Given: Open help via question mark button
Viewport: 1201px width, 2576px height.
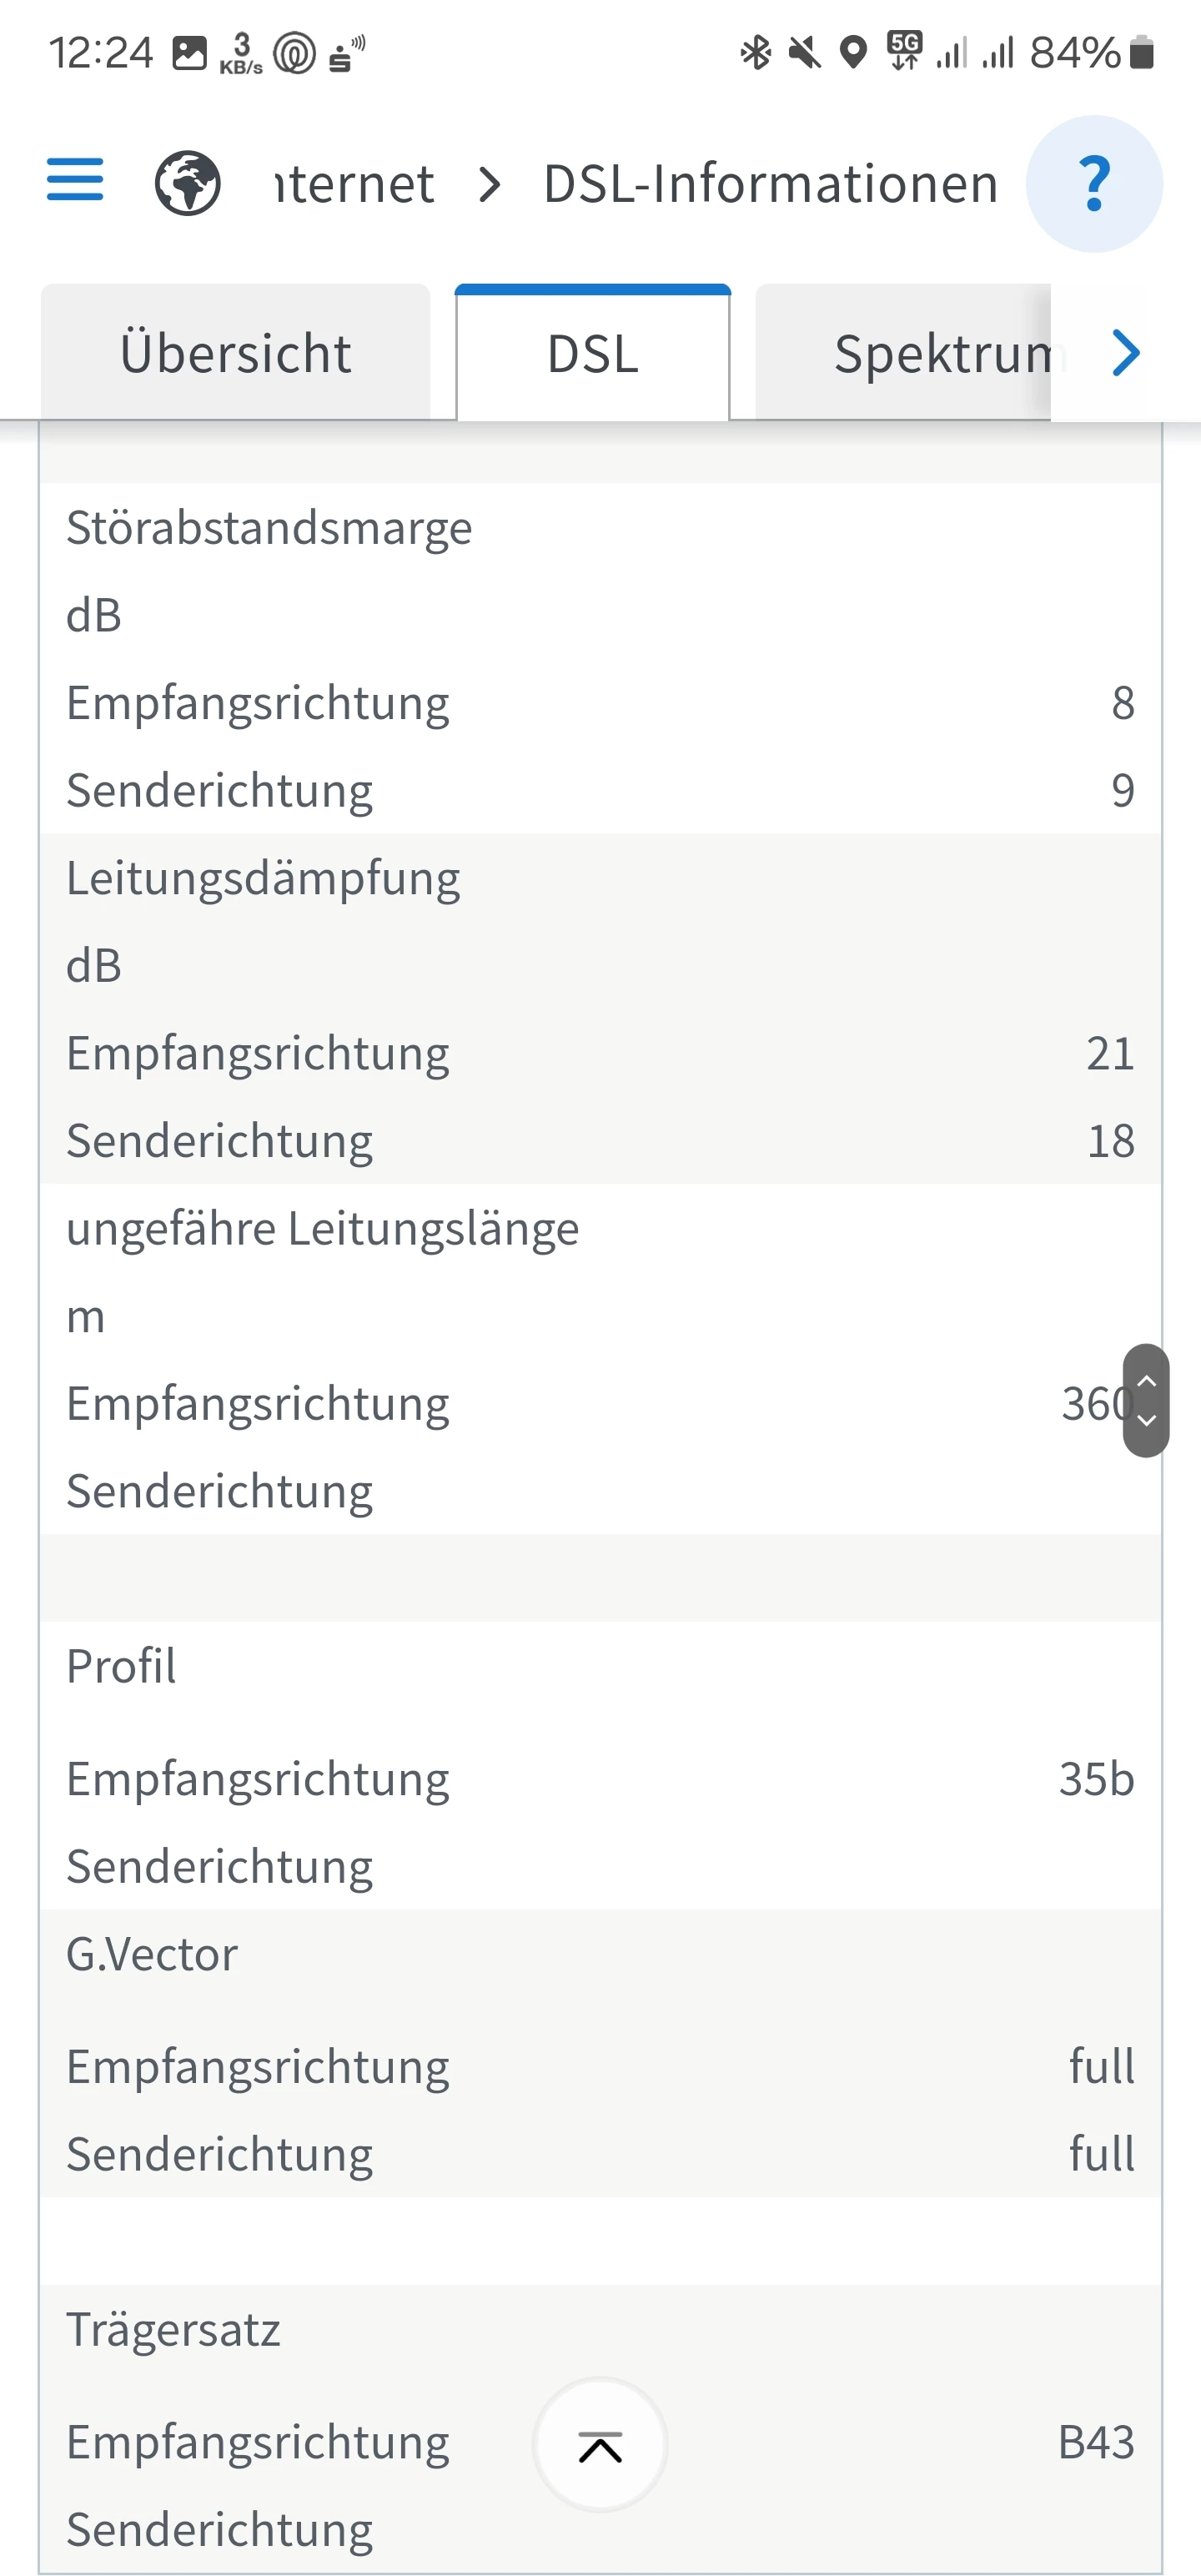Looking at the screenshot, I should pos(1094,184).
